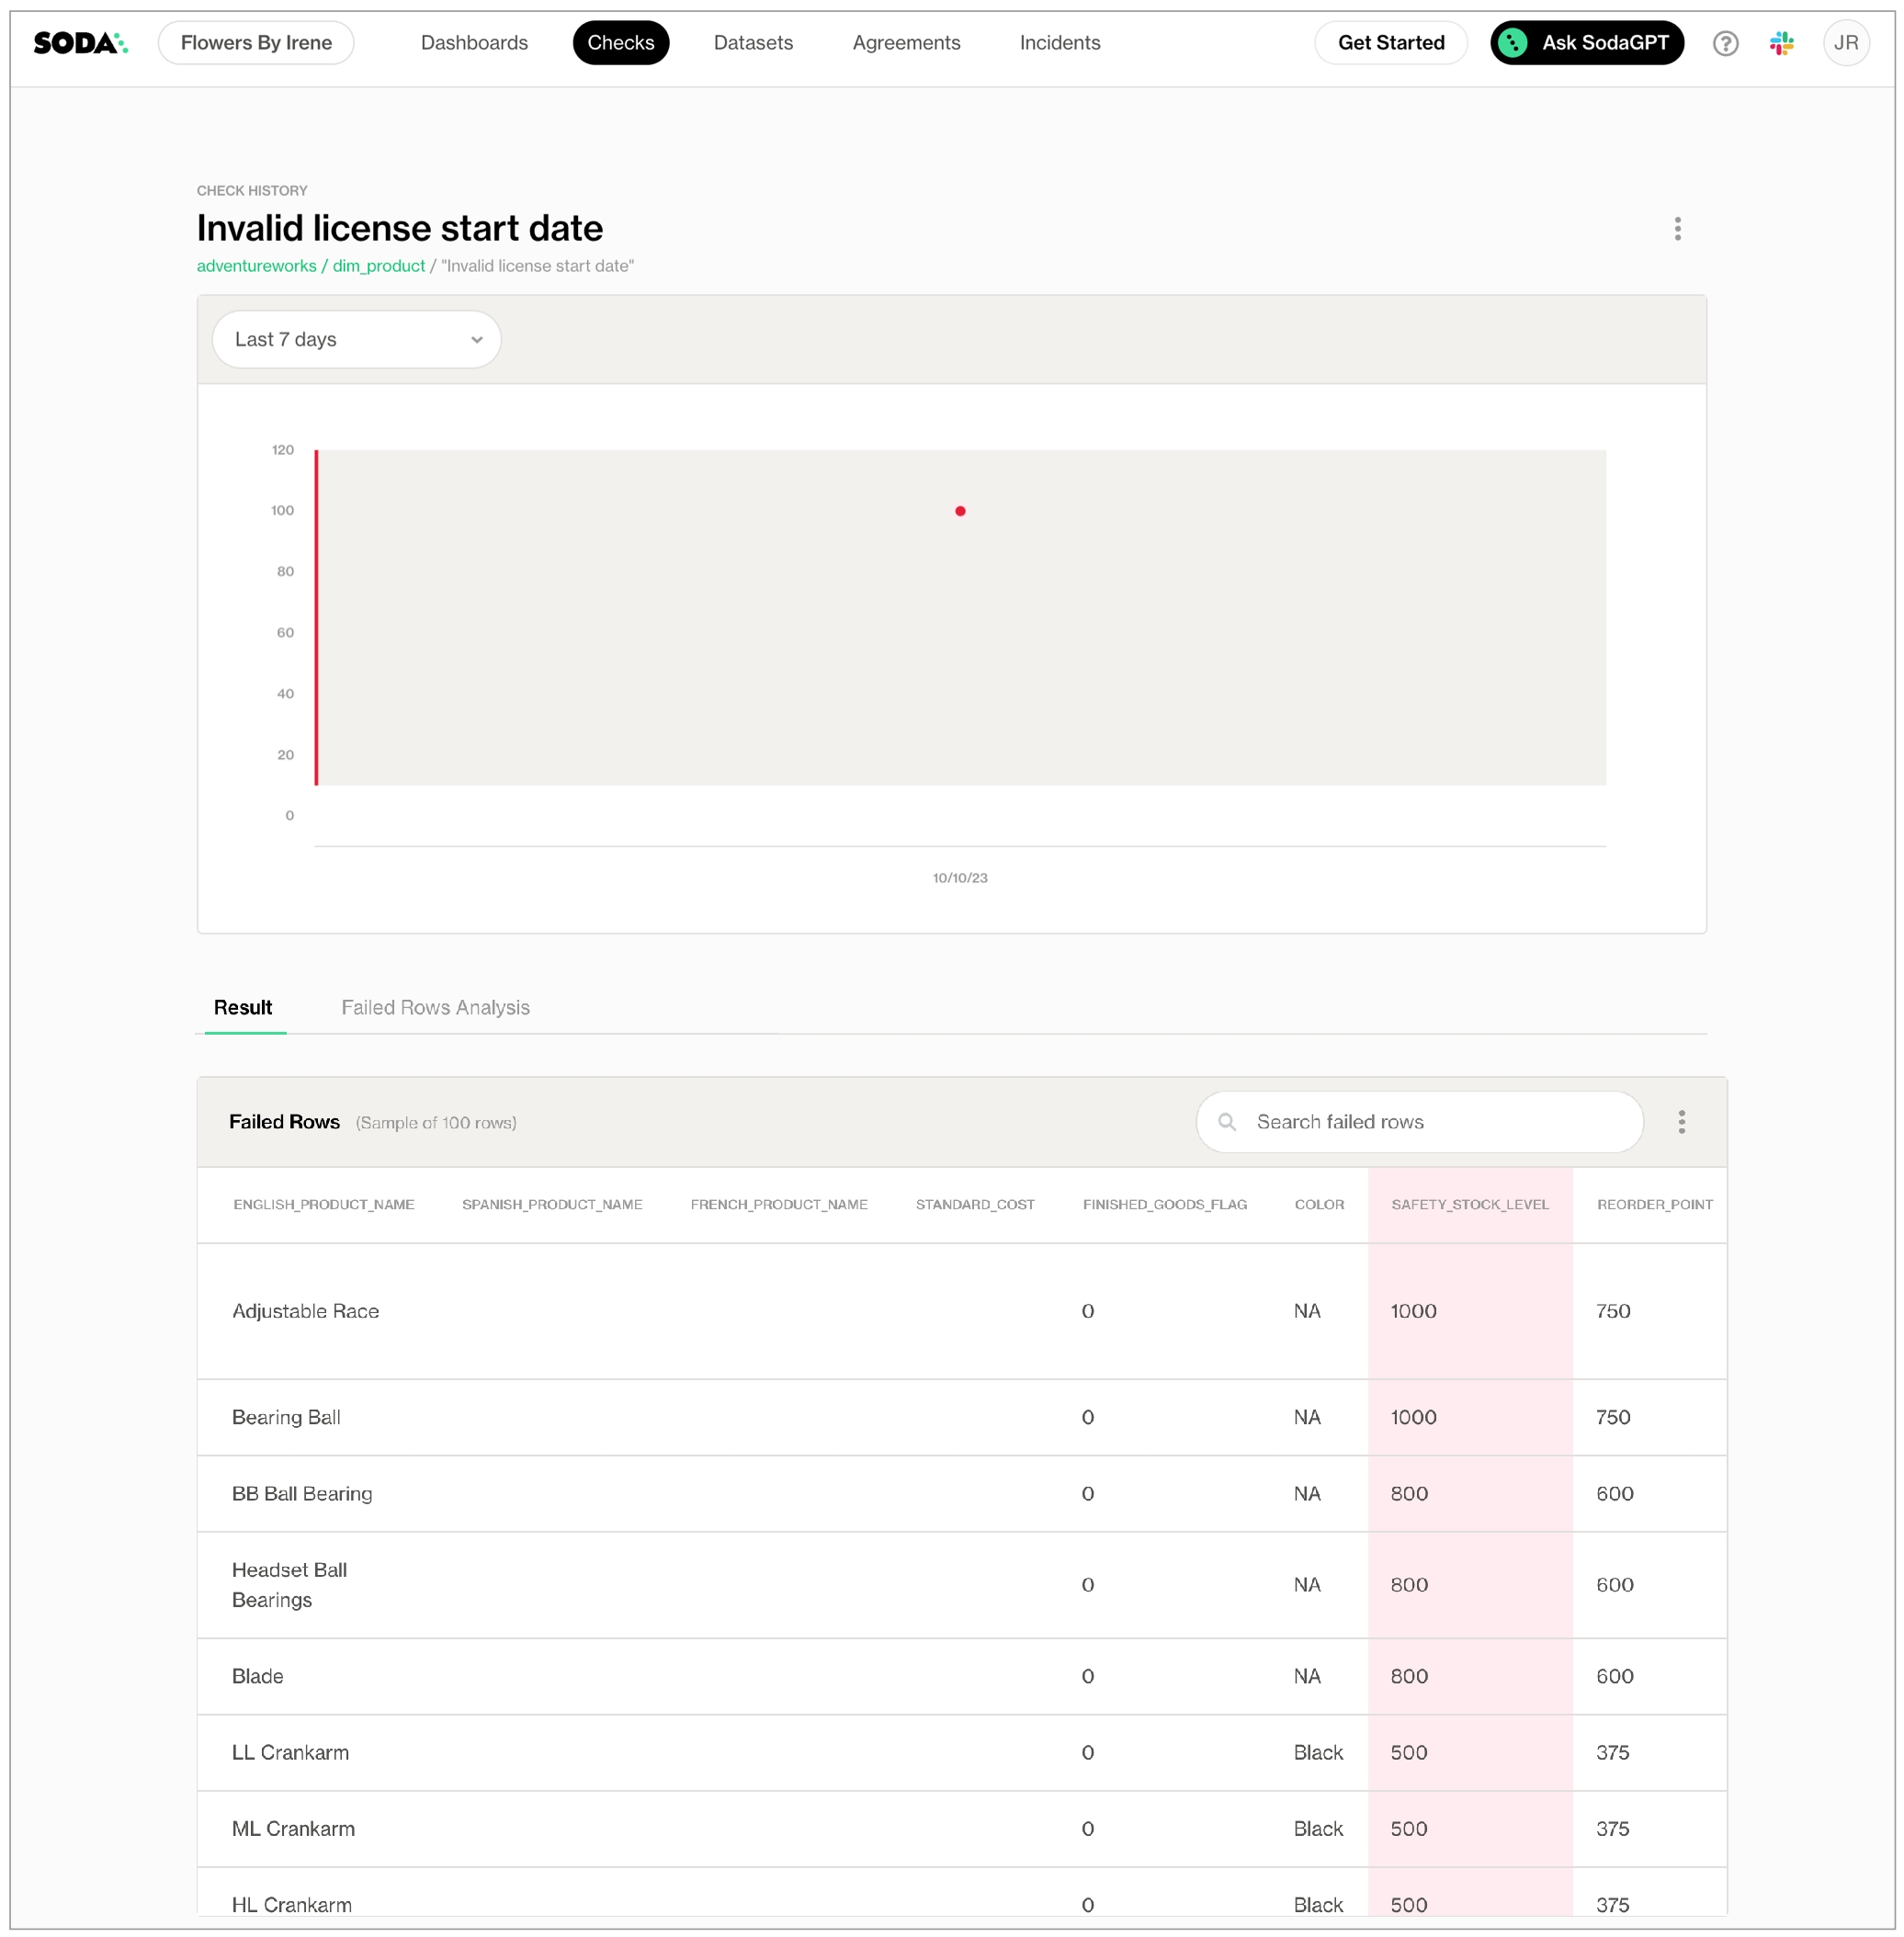Open Flowers By Irene organization selector
Screen dimensions: 1904x1937
256,43
